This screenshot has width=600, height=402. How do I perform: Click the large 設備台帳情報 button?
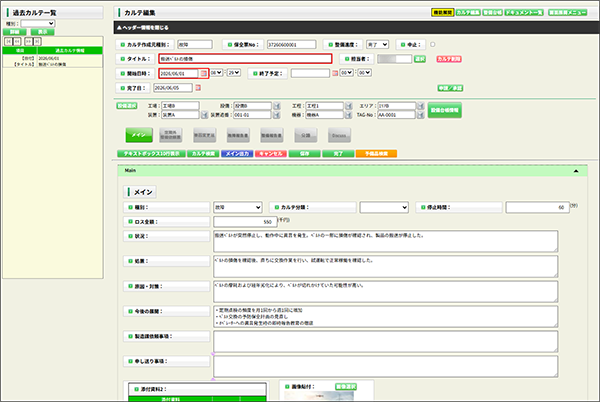pos(445,110)
